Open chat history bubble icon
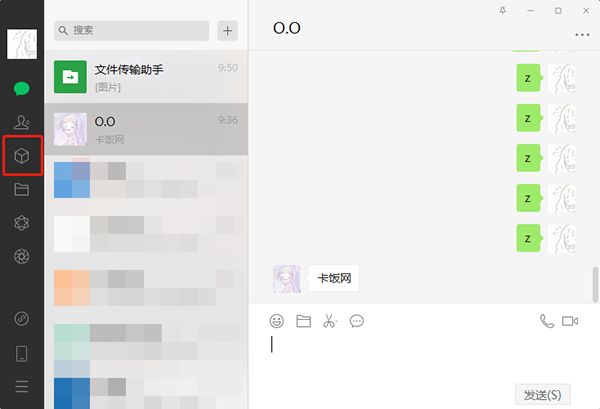 pyautogui.click(x=357, y=321)
